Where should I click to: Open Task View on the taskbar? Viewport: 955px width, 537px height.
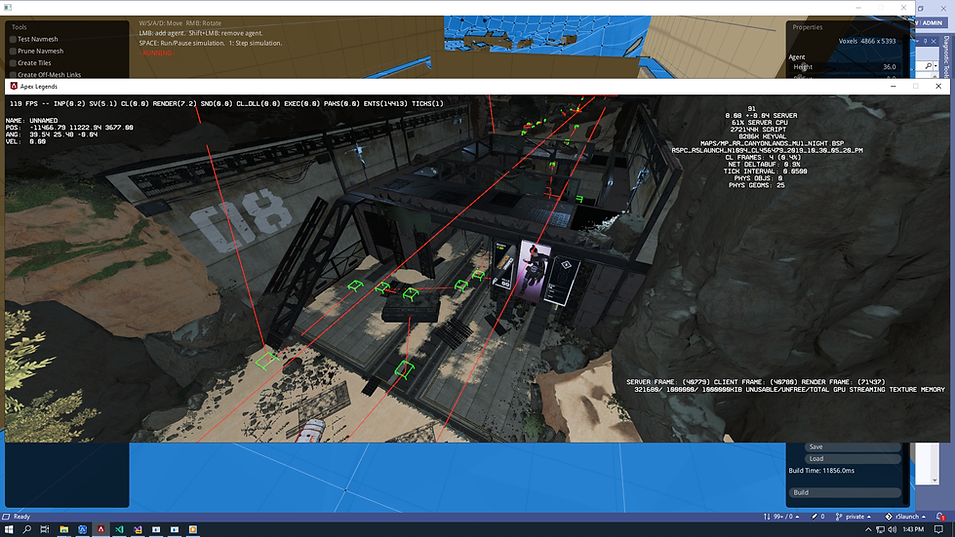coord(44,530)
